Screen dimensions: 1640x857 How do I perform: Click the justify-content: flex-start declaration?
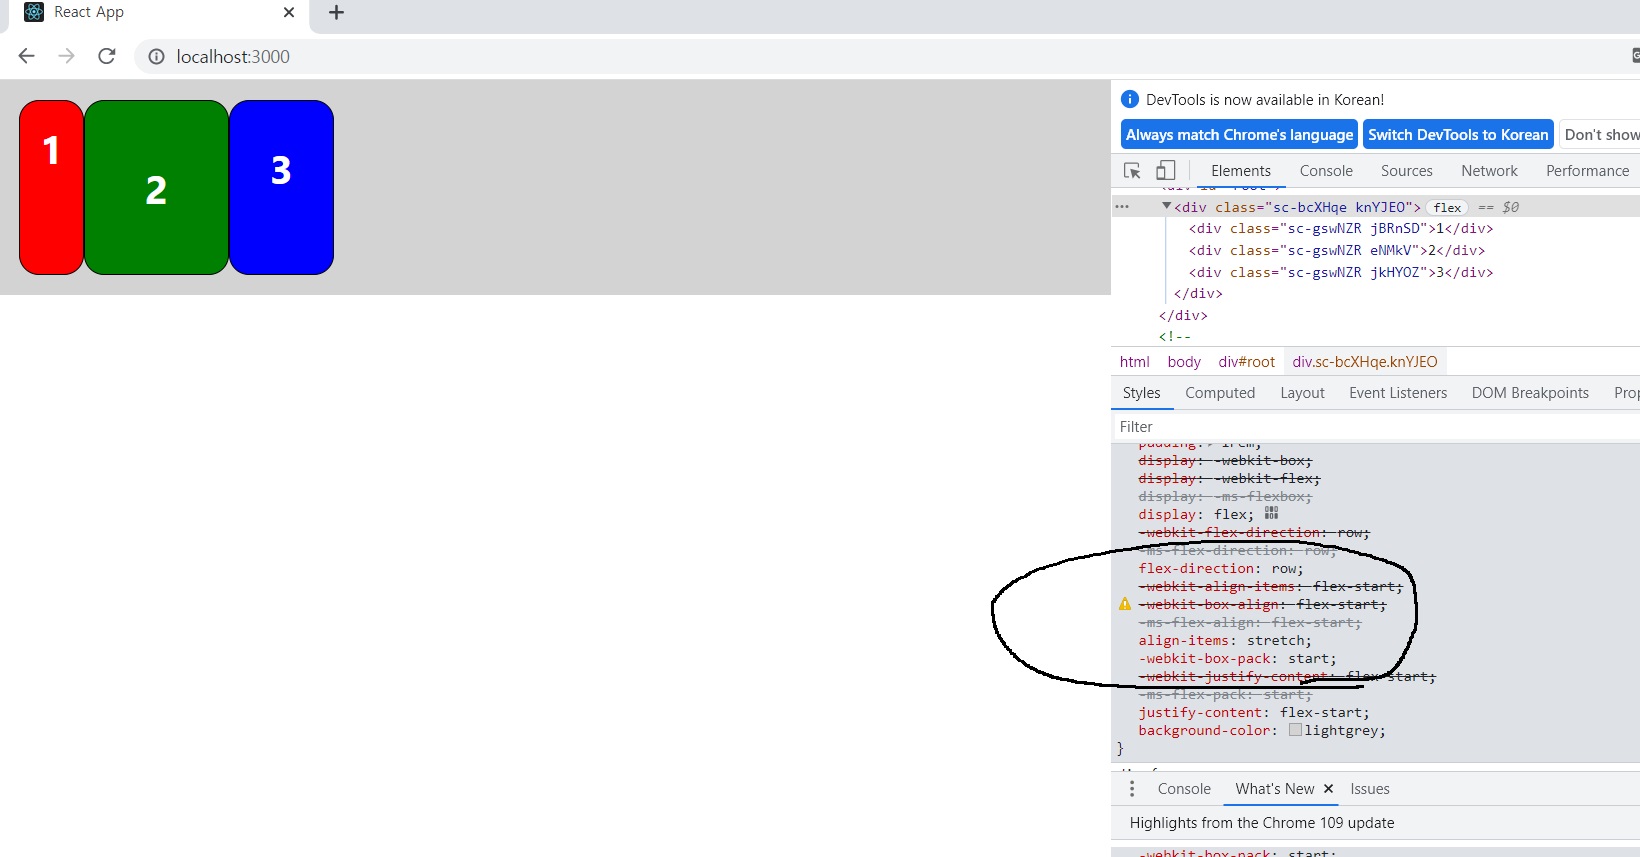1254,713
